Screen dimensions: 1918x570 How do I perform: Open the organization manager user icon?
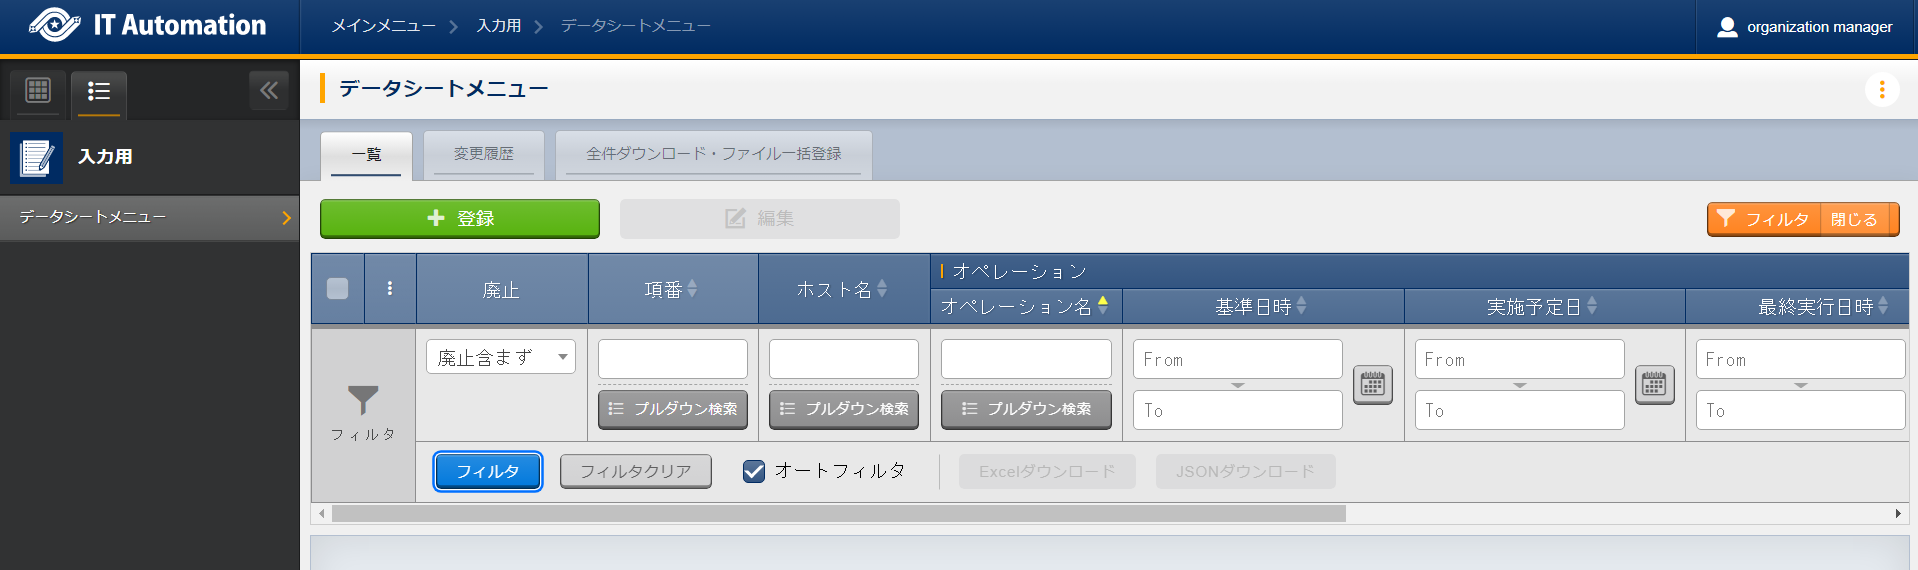tap(1727, 27)
